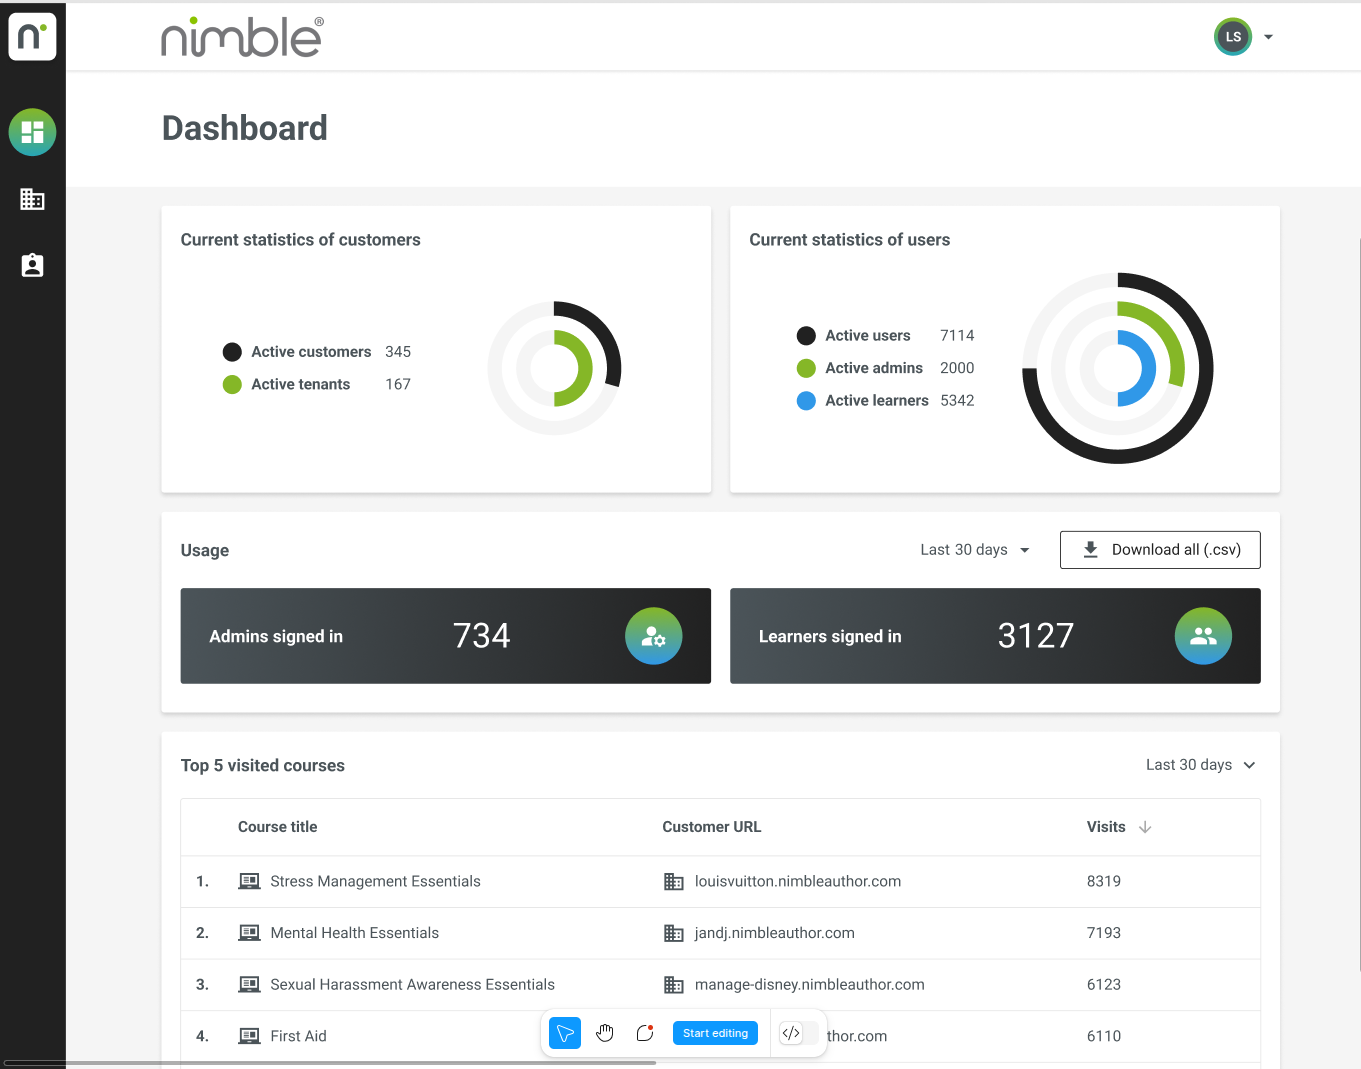Click Download all (.csv) button

(1160, 550)
